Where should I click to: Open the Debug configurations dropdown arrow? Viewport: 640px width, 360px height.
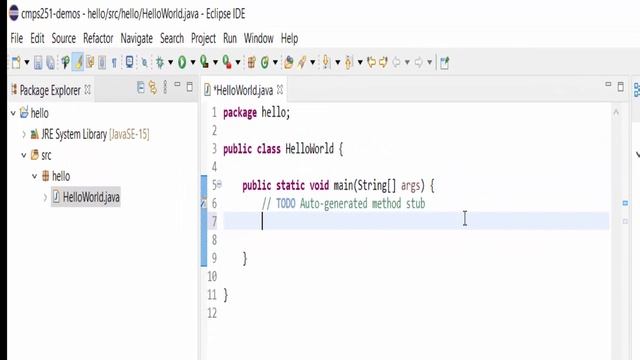tap(170, 62)
